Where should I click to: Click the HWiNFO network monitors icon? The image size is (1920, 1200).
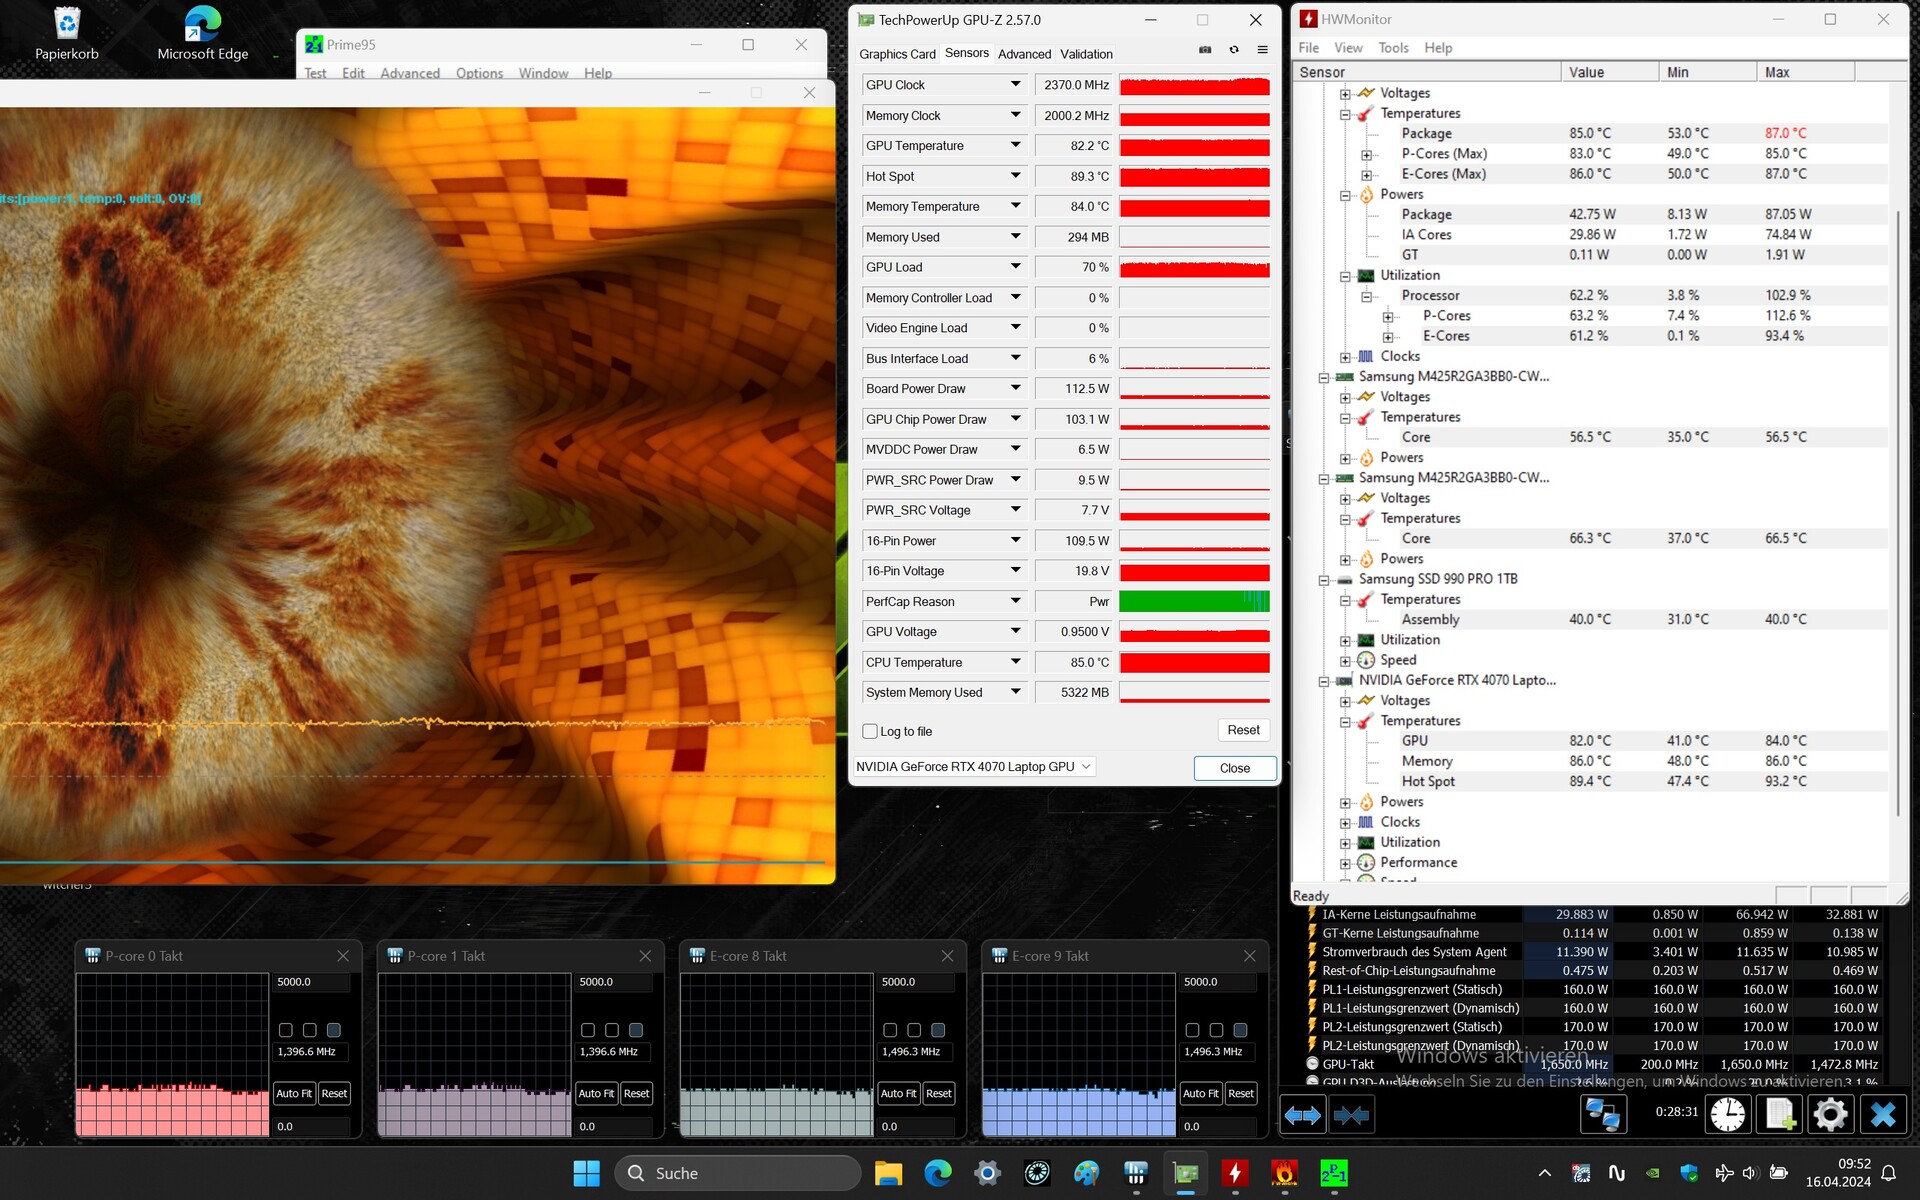[1603, 1114]
